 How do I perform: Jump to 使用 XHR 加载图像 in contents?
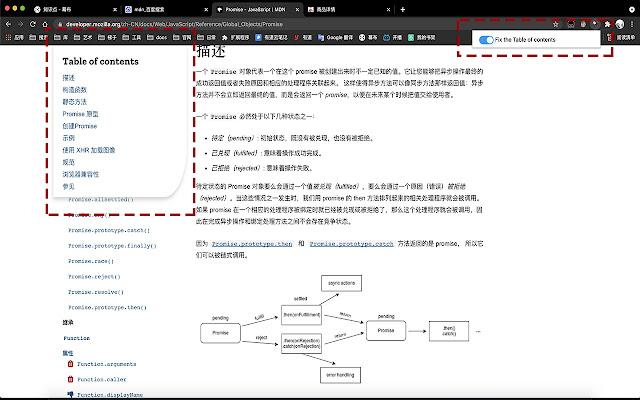(x=89, y=150)
